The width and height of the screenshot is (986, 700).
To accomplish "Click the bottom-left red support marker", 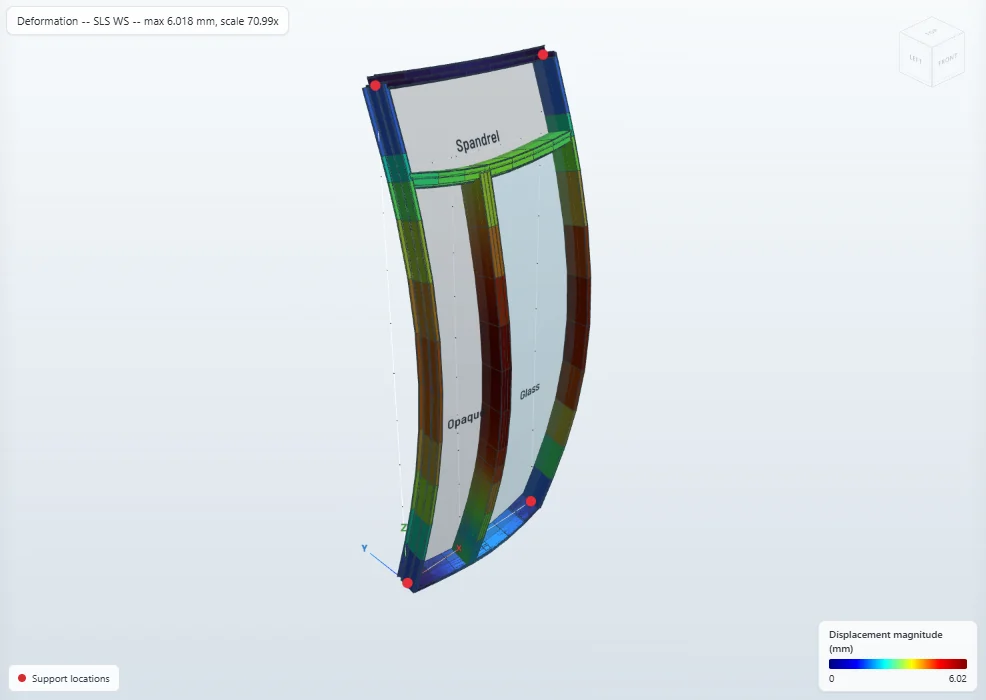I will 407,583.
